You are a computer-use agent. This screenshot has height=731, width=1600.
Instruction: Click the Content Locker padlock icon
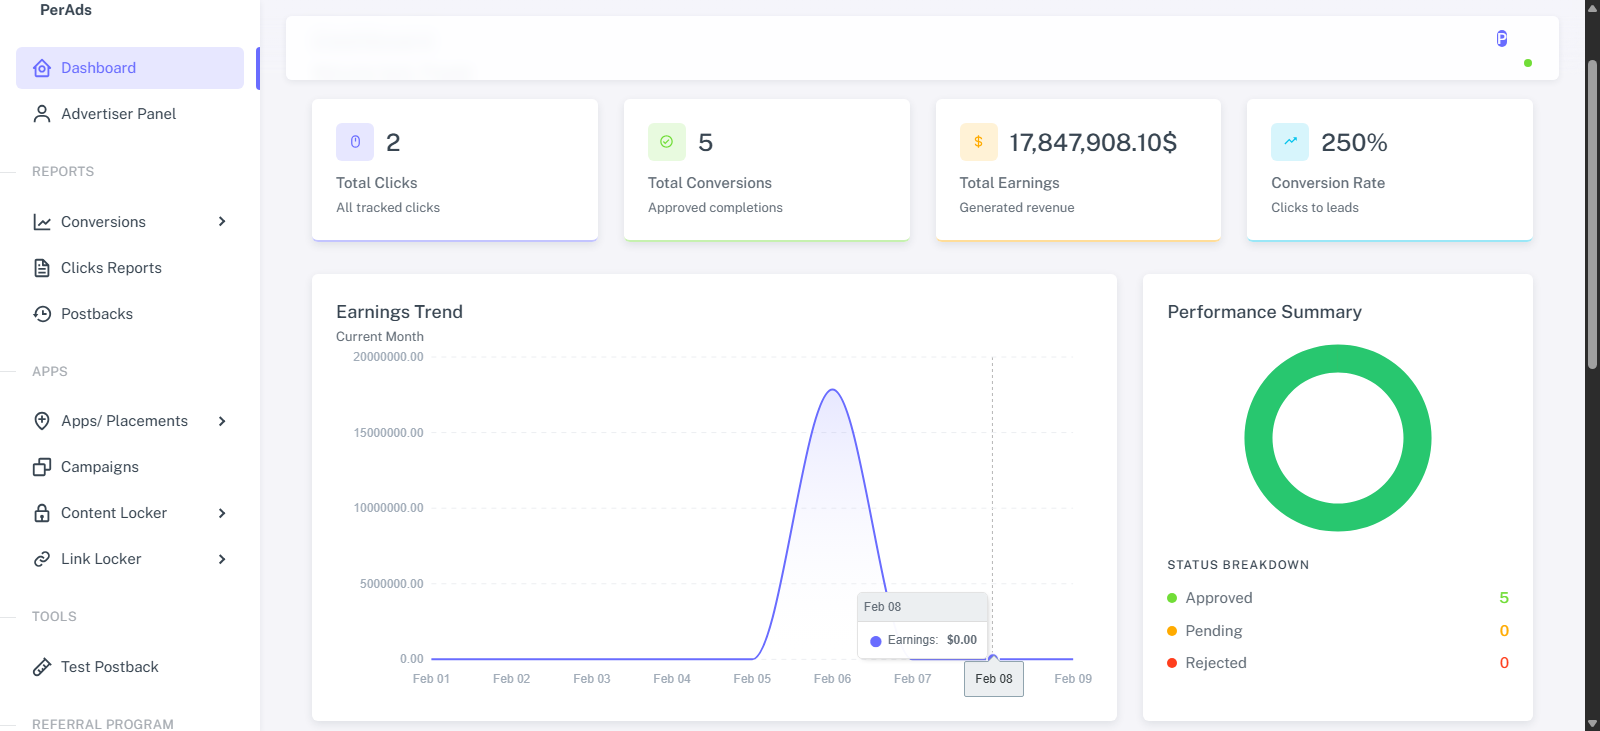tap(42, 513)
